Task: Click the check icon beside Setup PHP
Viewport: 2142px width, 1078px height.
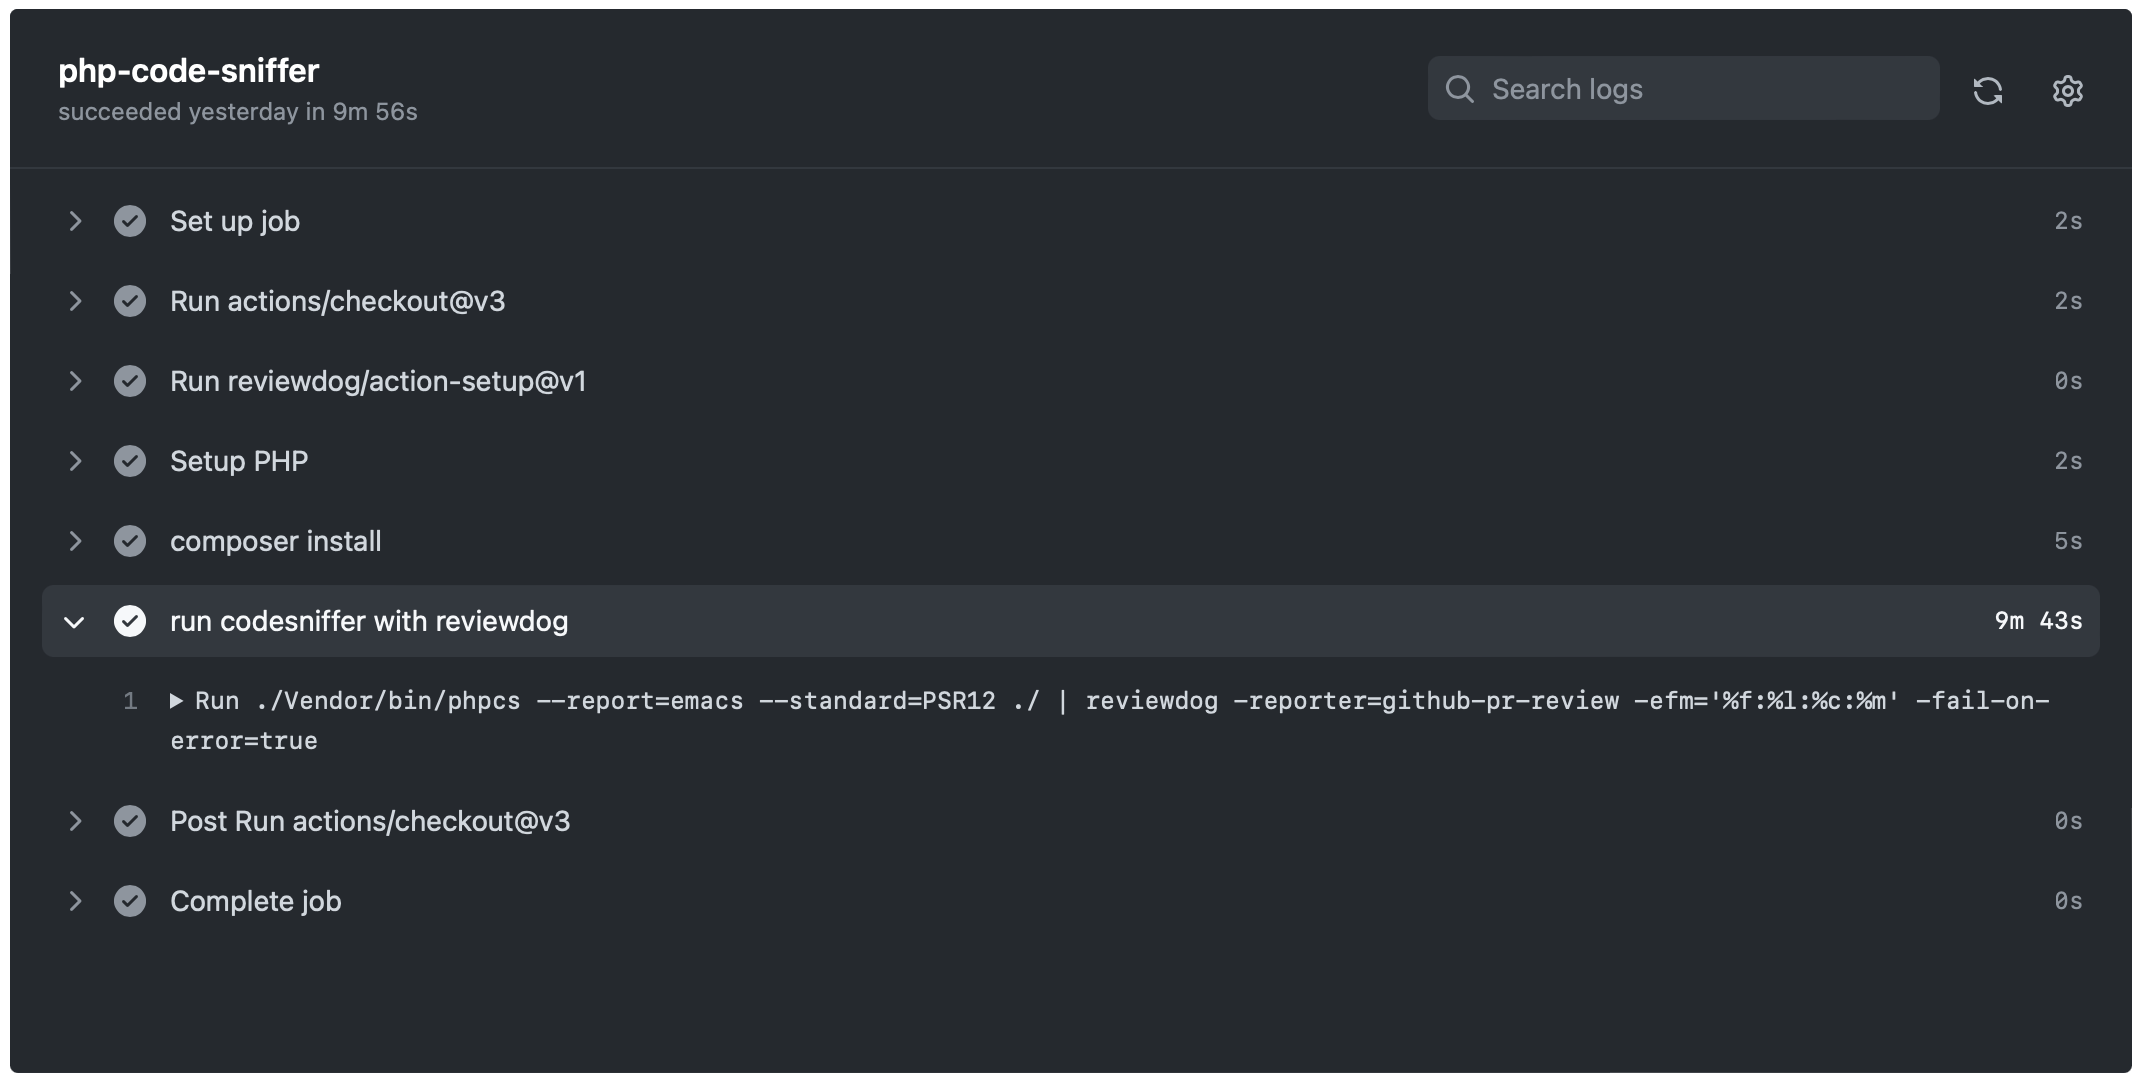Action: (130, 461)
